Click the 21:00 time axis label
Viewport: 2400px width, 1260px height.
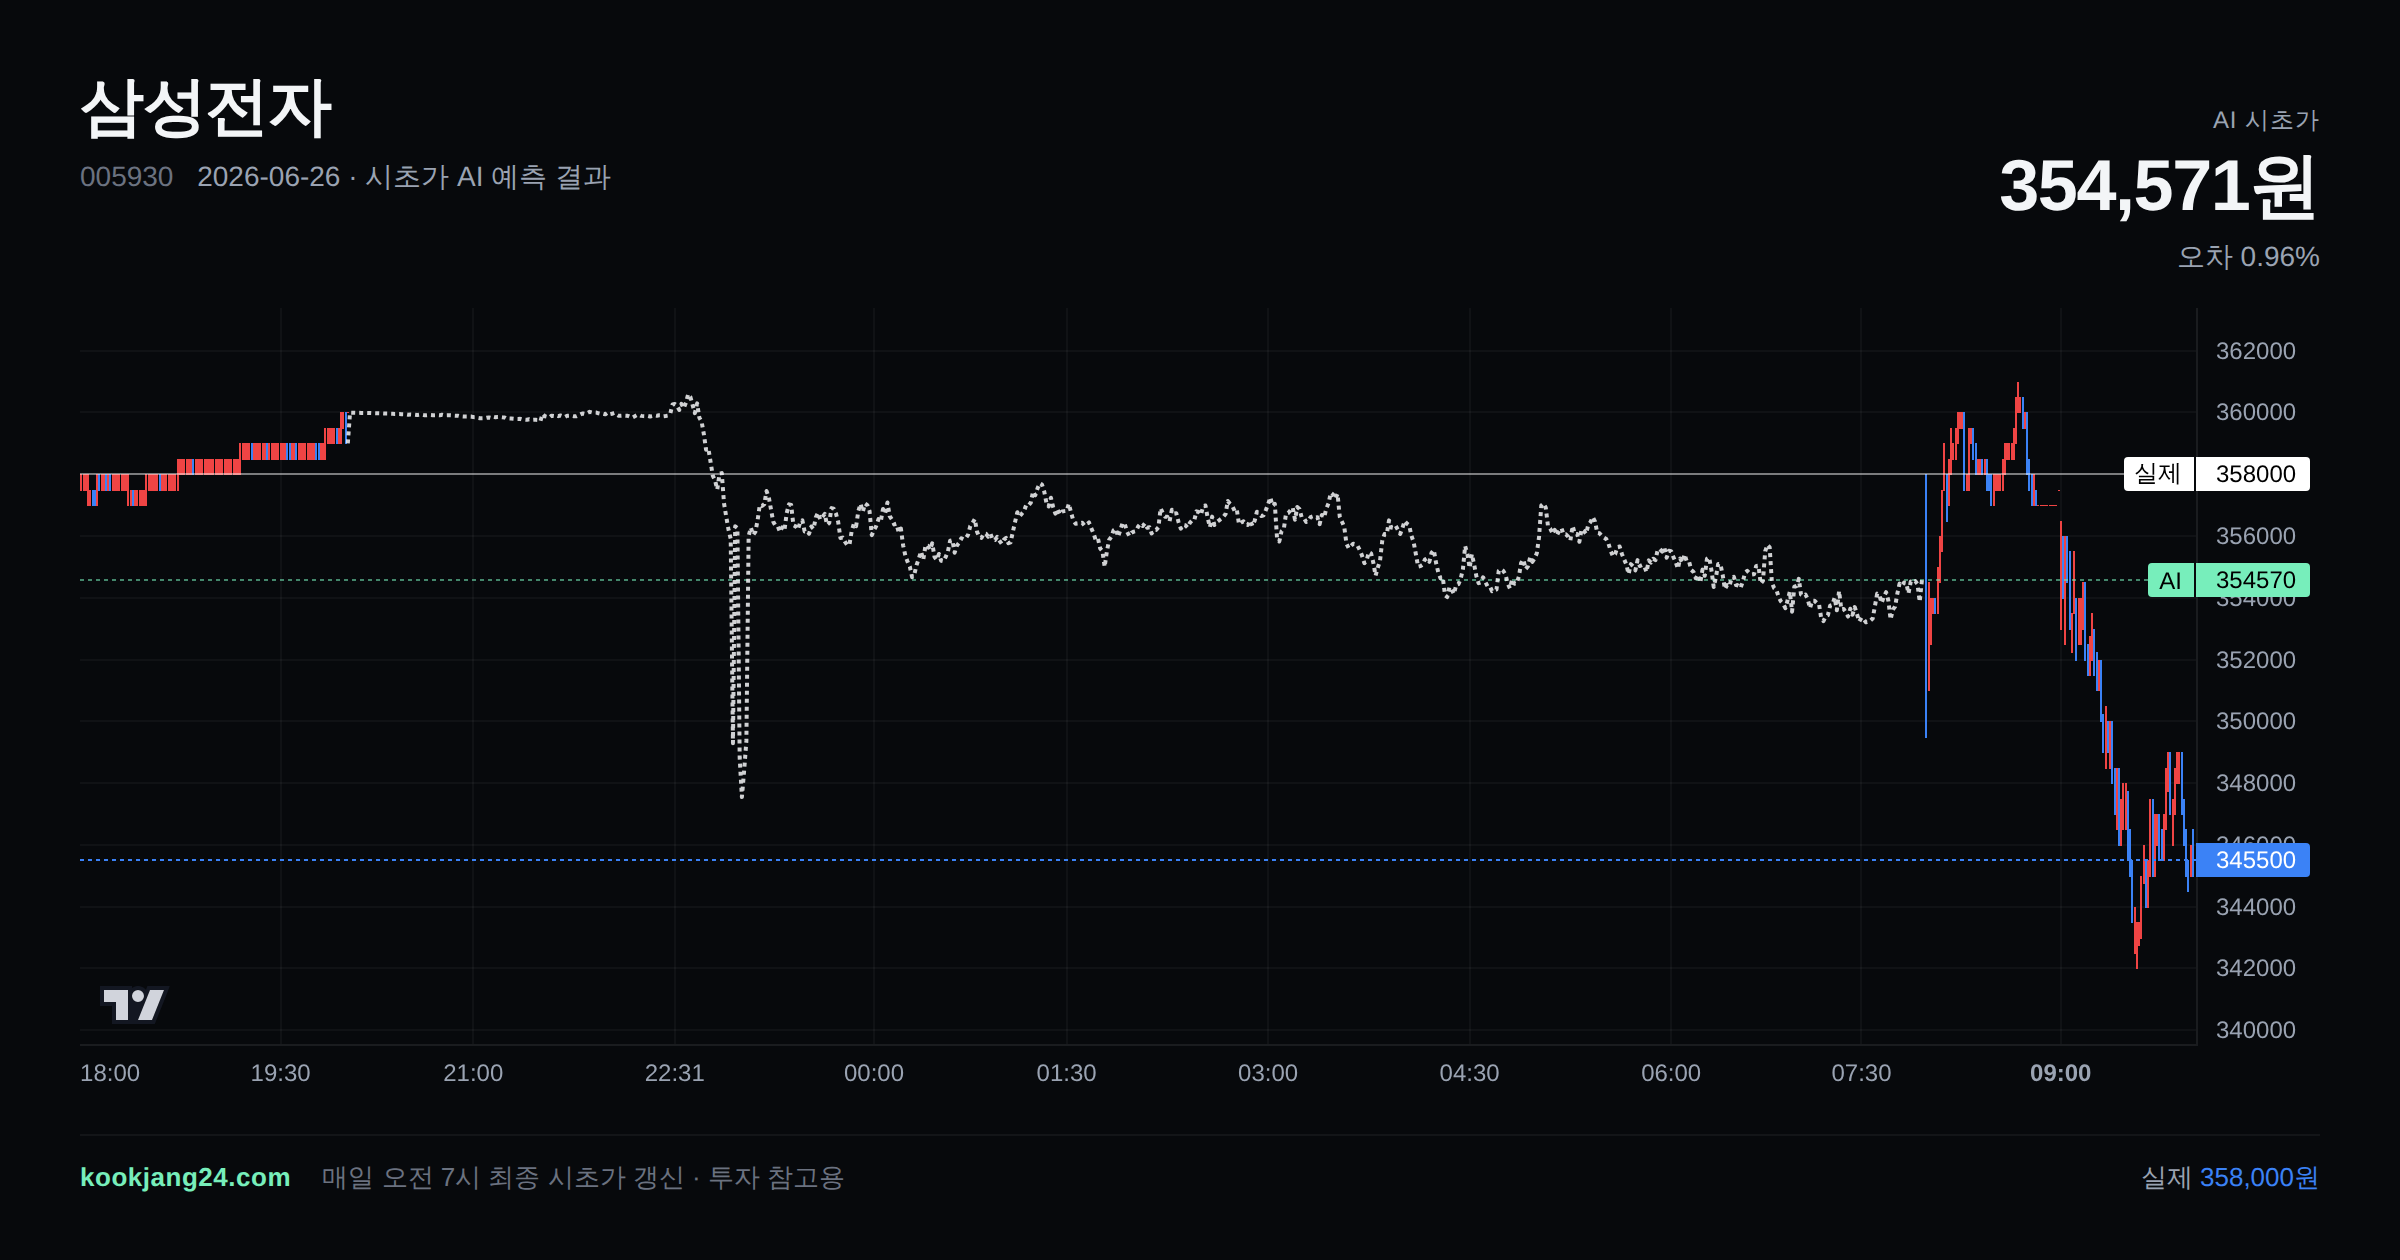473,1073
